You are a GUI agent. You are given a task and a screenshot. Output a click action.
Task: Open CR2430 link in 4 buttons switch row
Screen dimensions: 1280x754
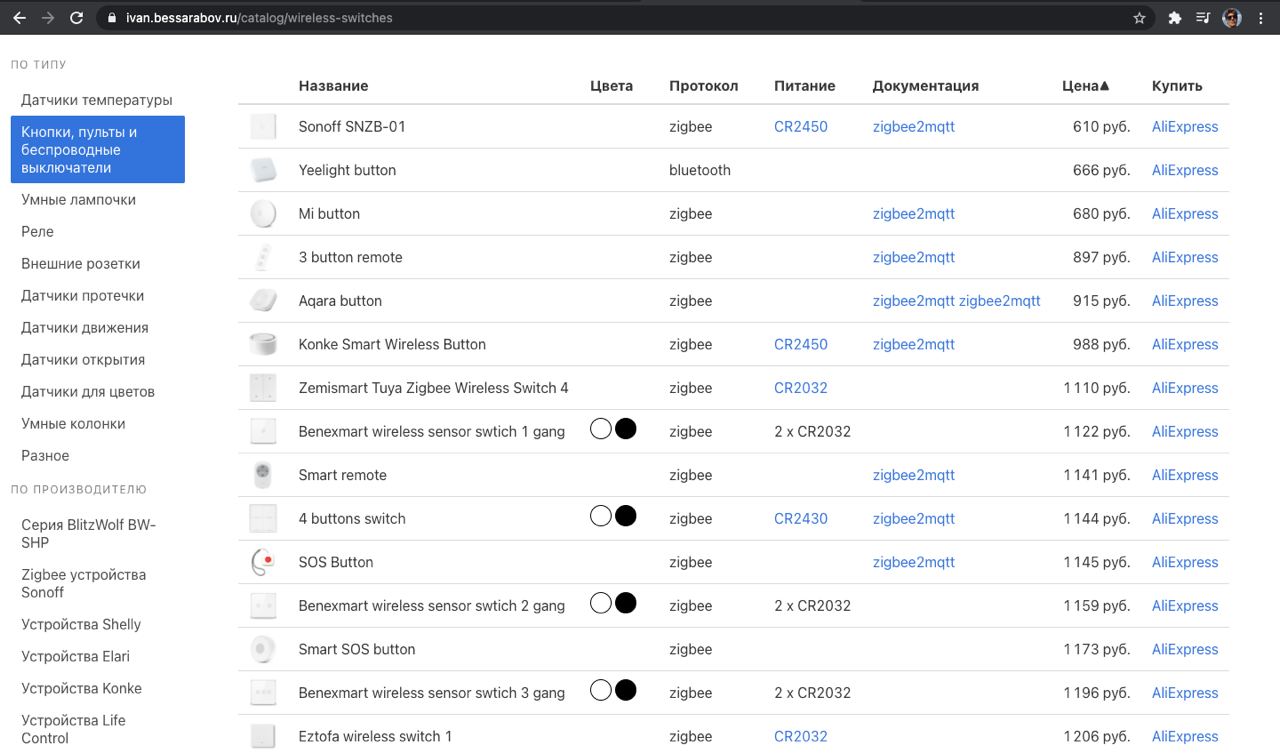coord(801,519)
